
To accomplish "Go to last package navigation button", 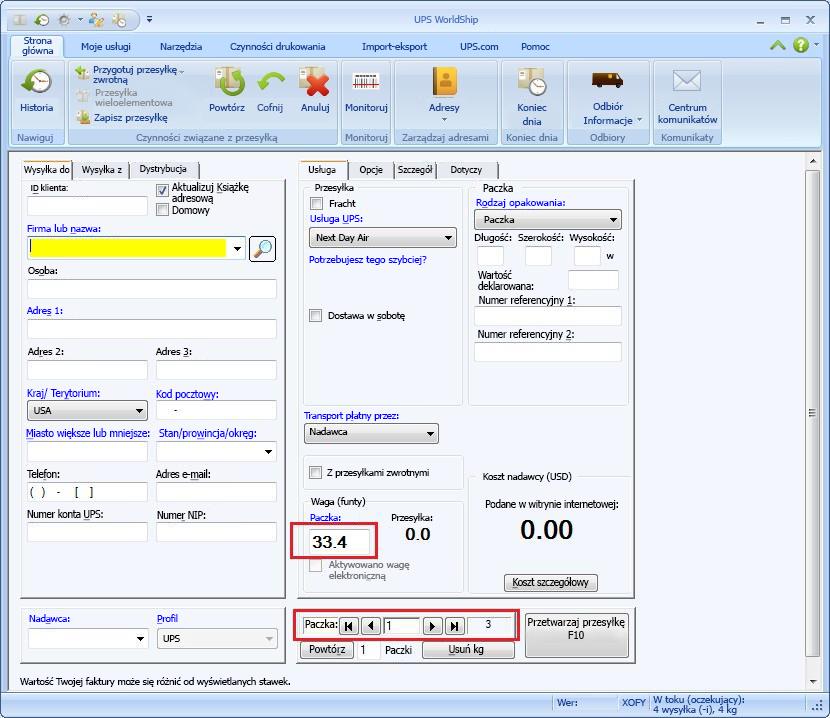I will [454, 626].
